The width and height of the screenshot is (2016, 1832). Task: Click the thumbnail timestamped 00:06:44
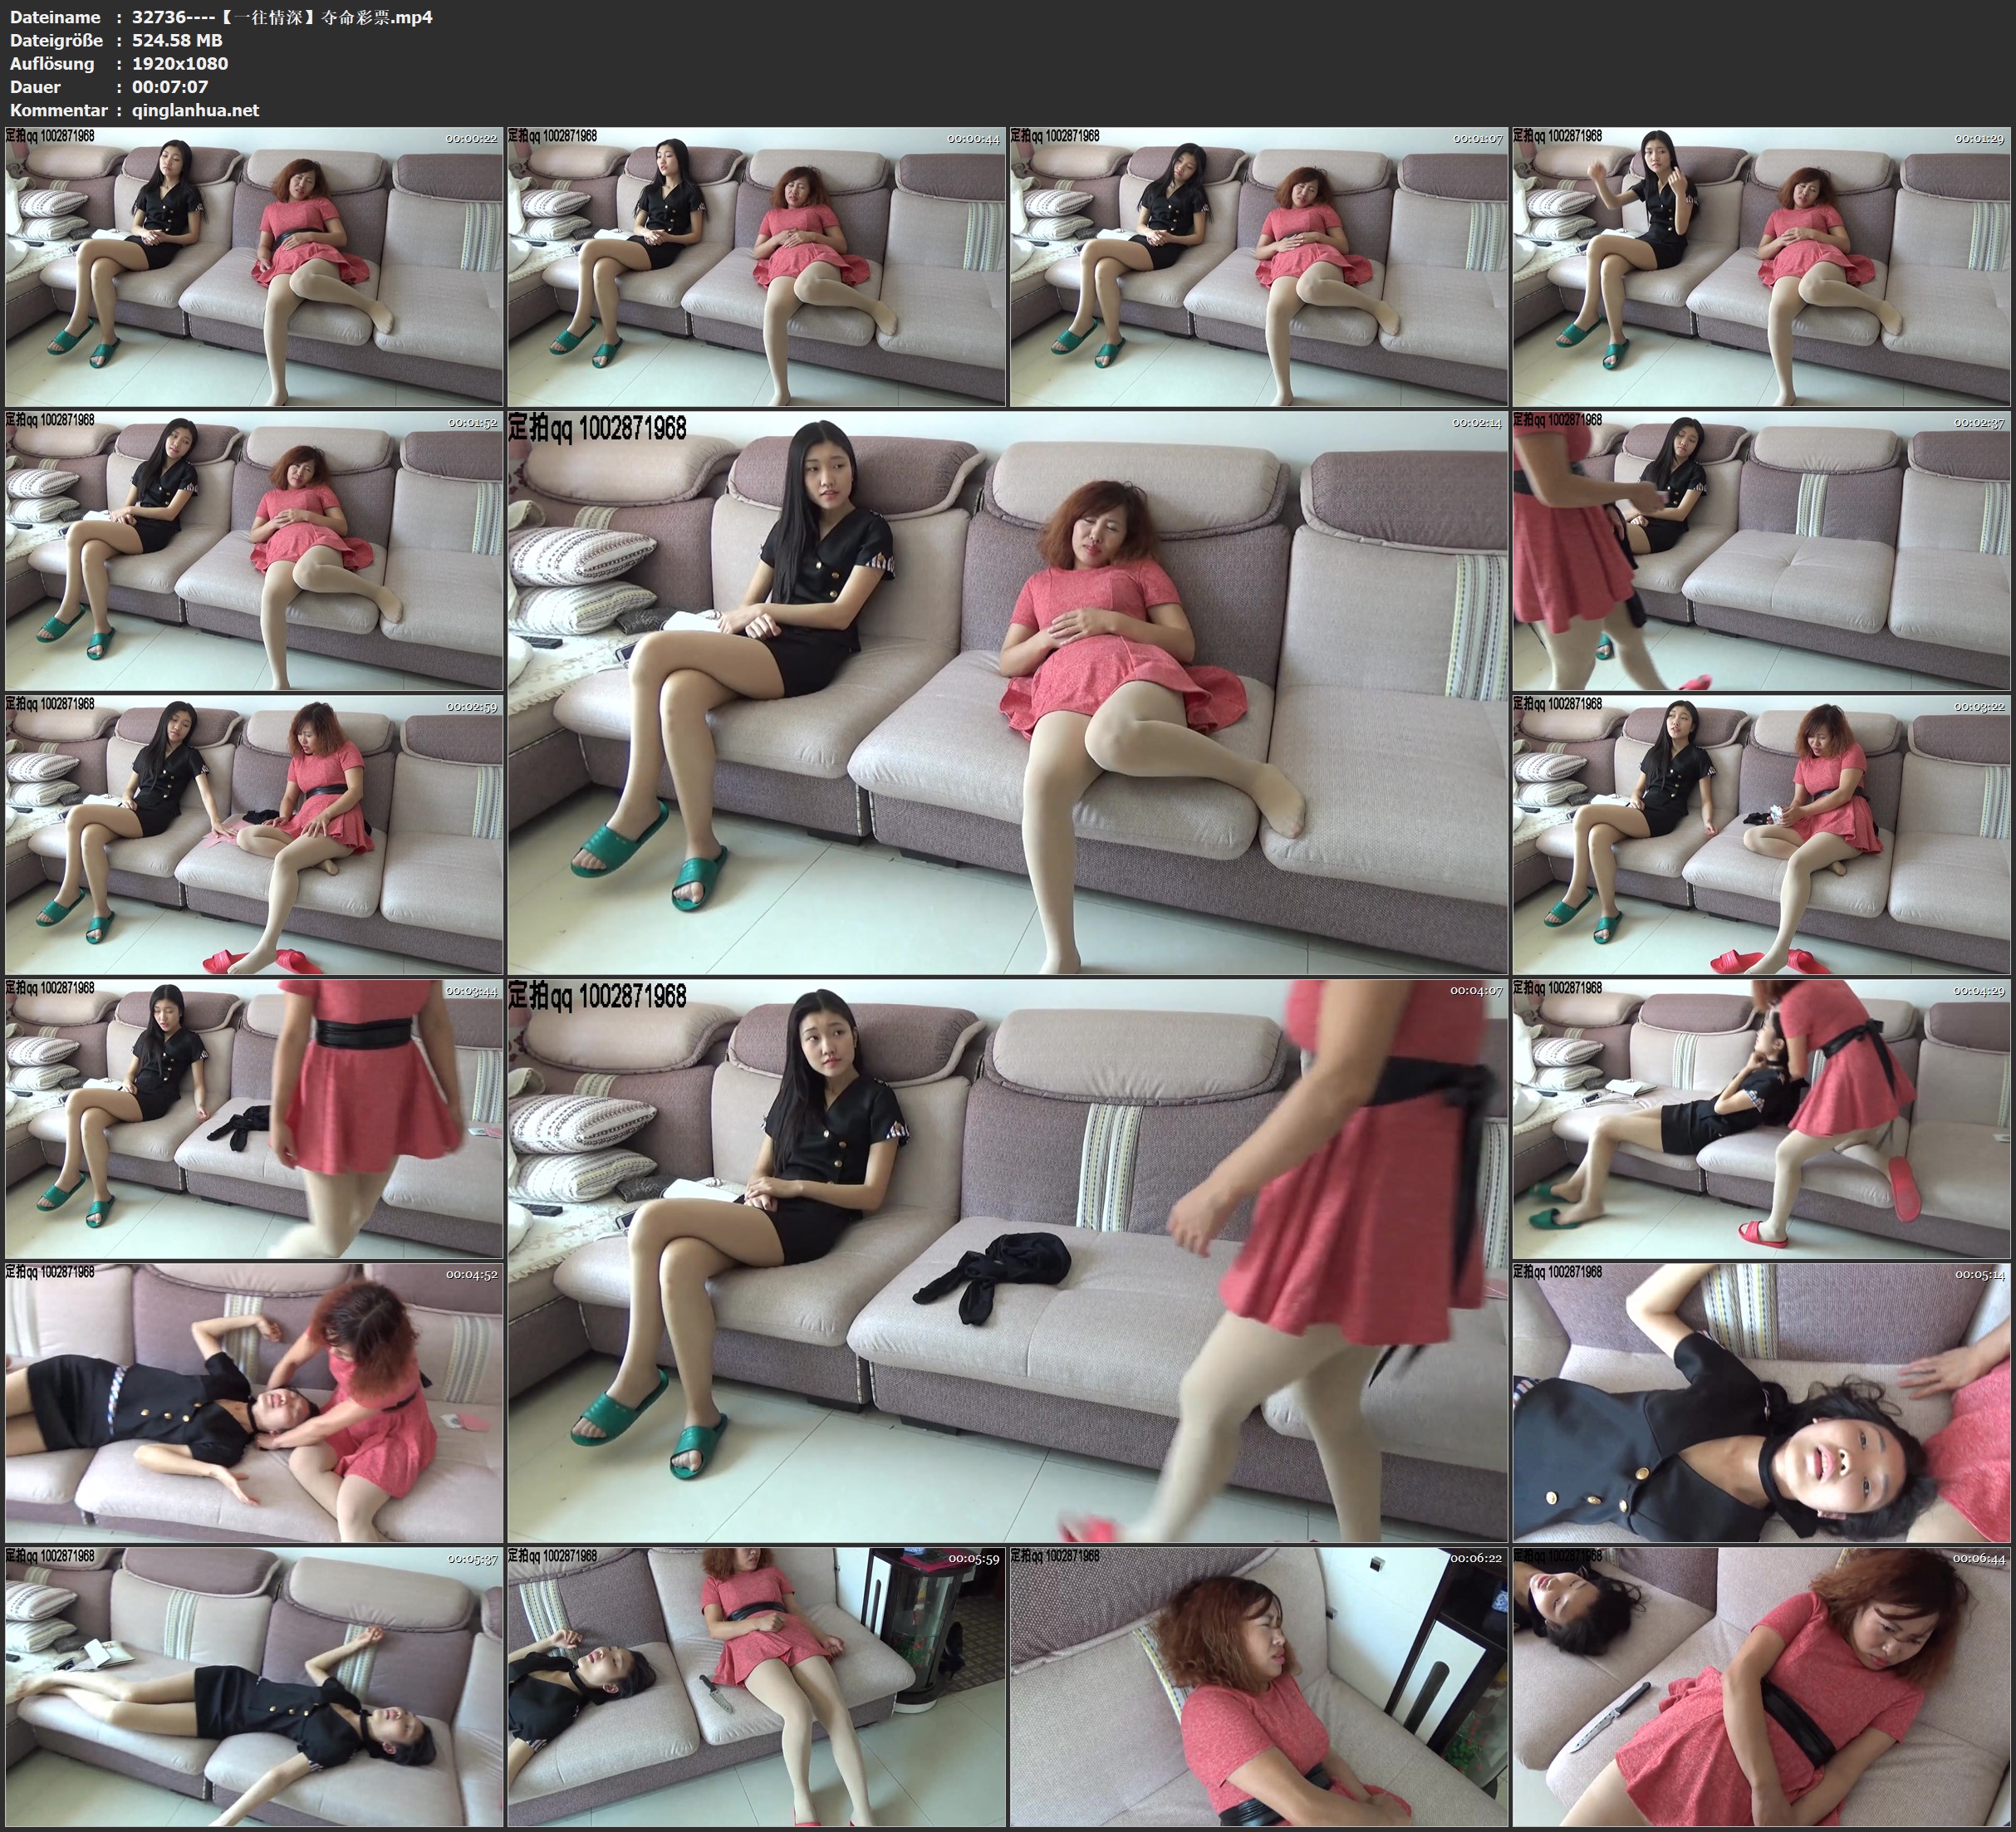coord(1761,1687)
